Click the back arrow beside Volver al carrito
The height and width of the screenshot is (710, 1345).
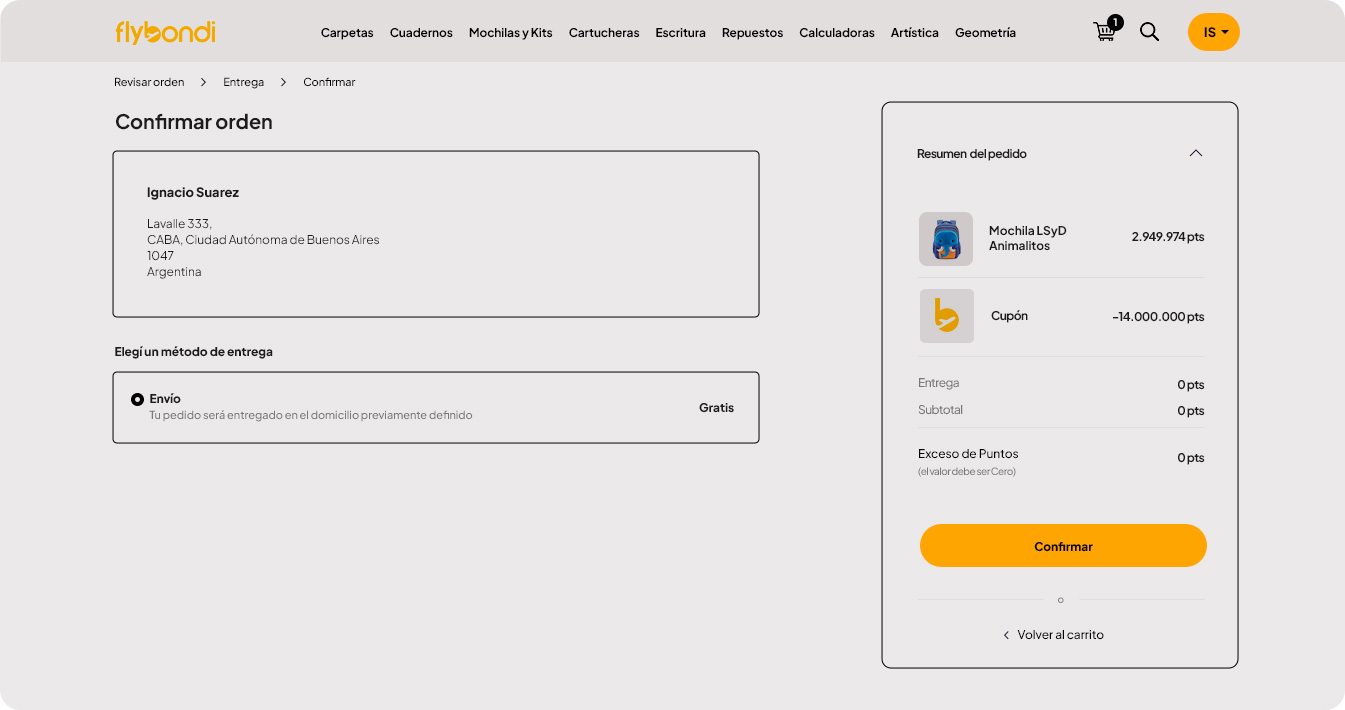[x=1006, y=635]
